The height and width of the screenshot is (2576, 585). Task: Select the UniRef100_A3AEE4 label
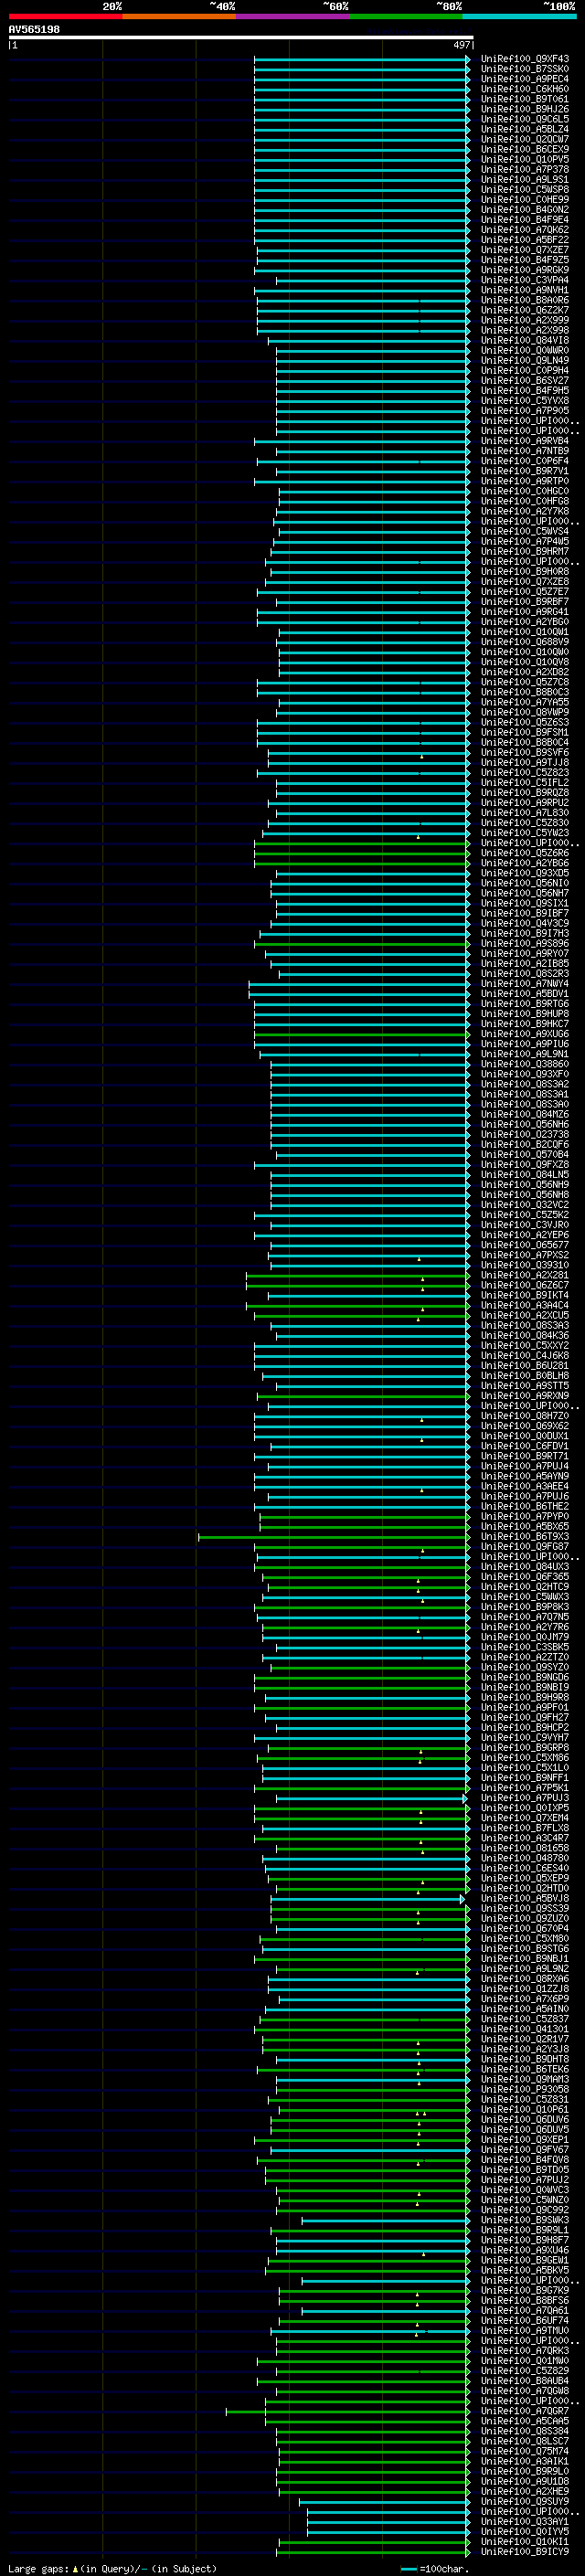pos(525,1486)
